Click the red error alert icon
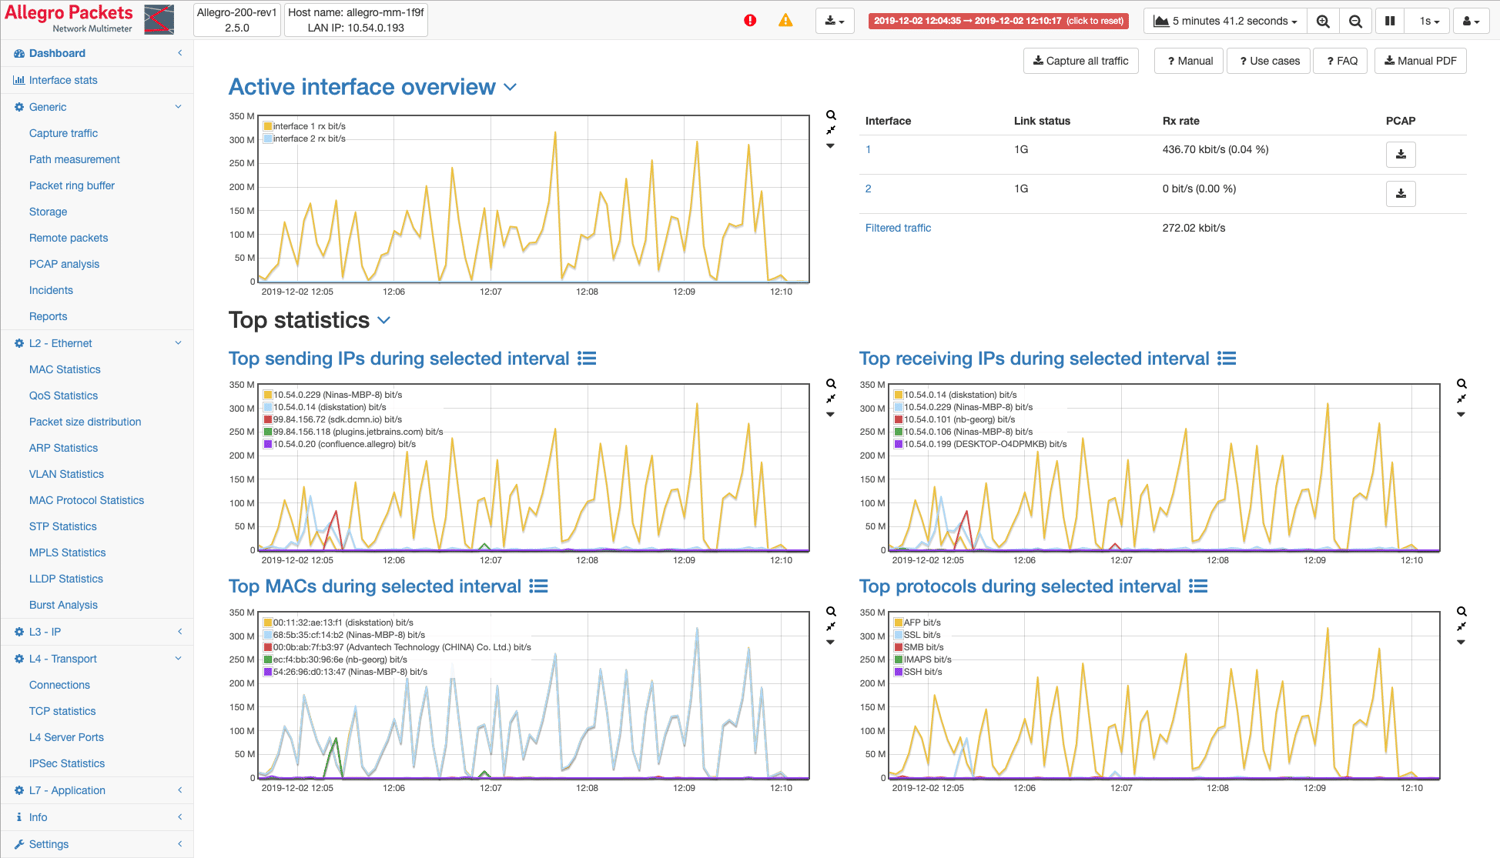Viewport: 1500px width, 858px height. (750, 19)
